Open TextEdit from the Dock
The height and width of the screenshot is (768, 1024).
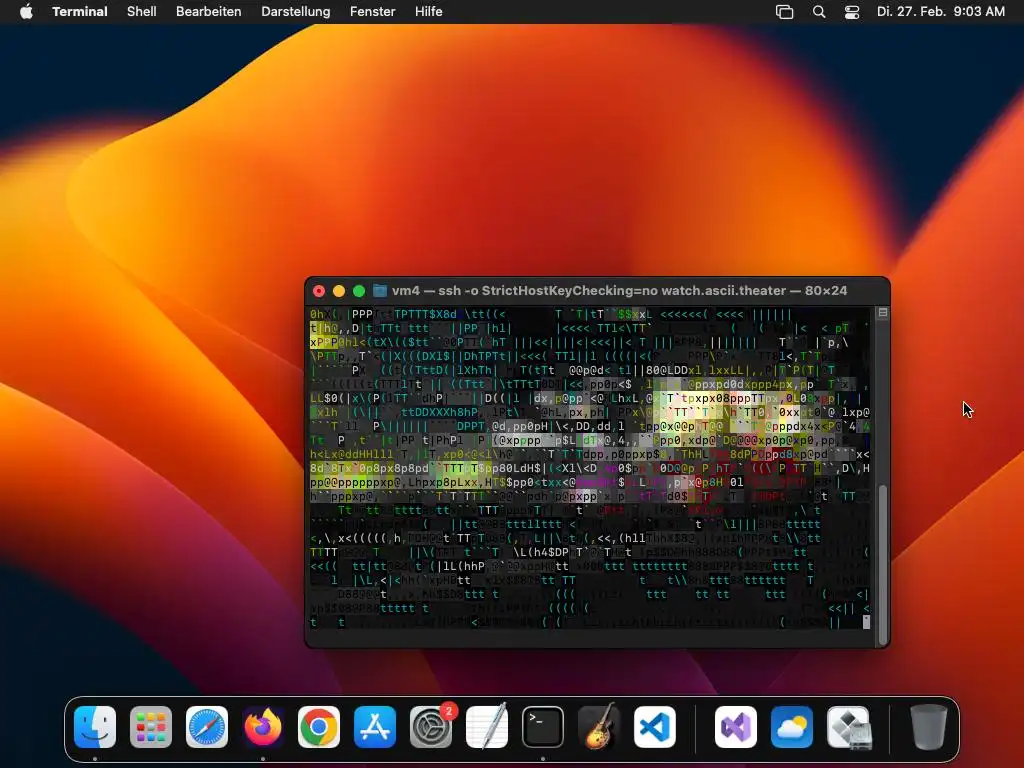pos(487,727)
